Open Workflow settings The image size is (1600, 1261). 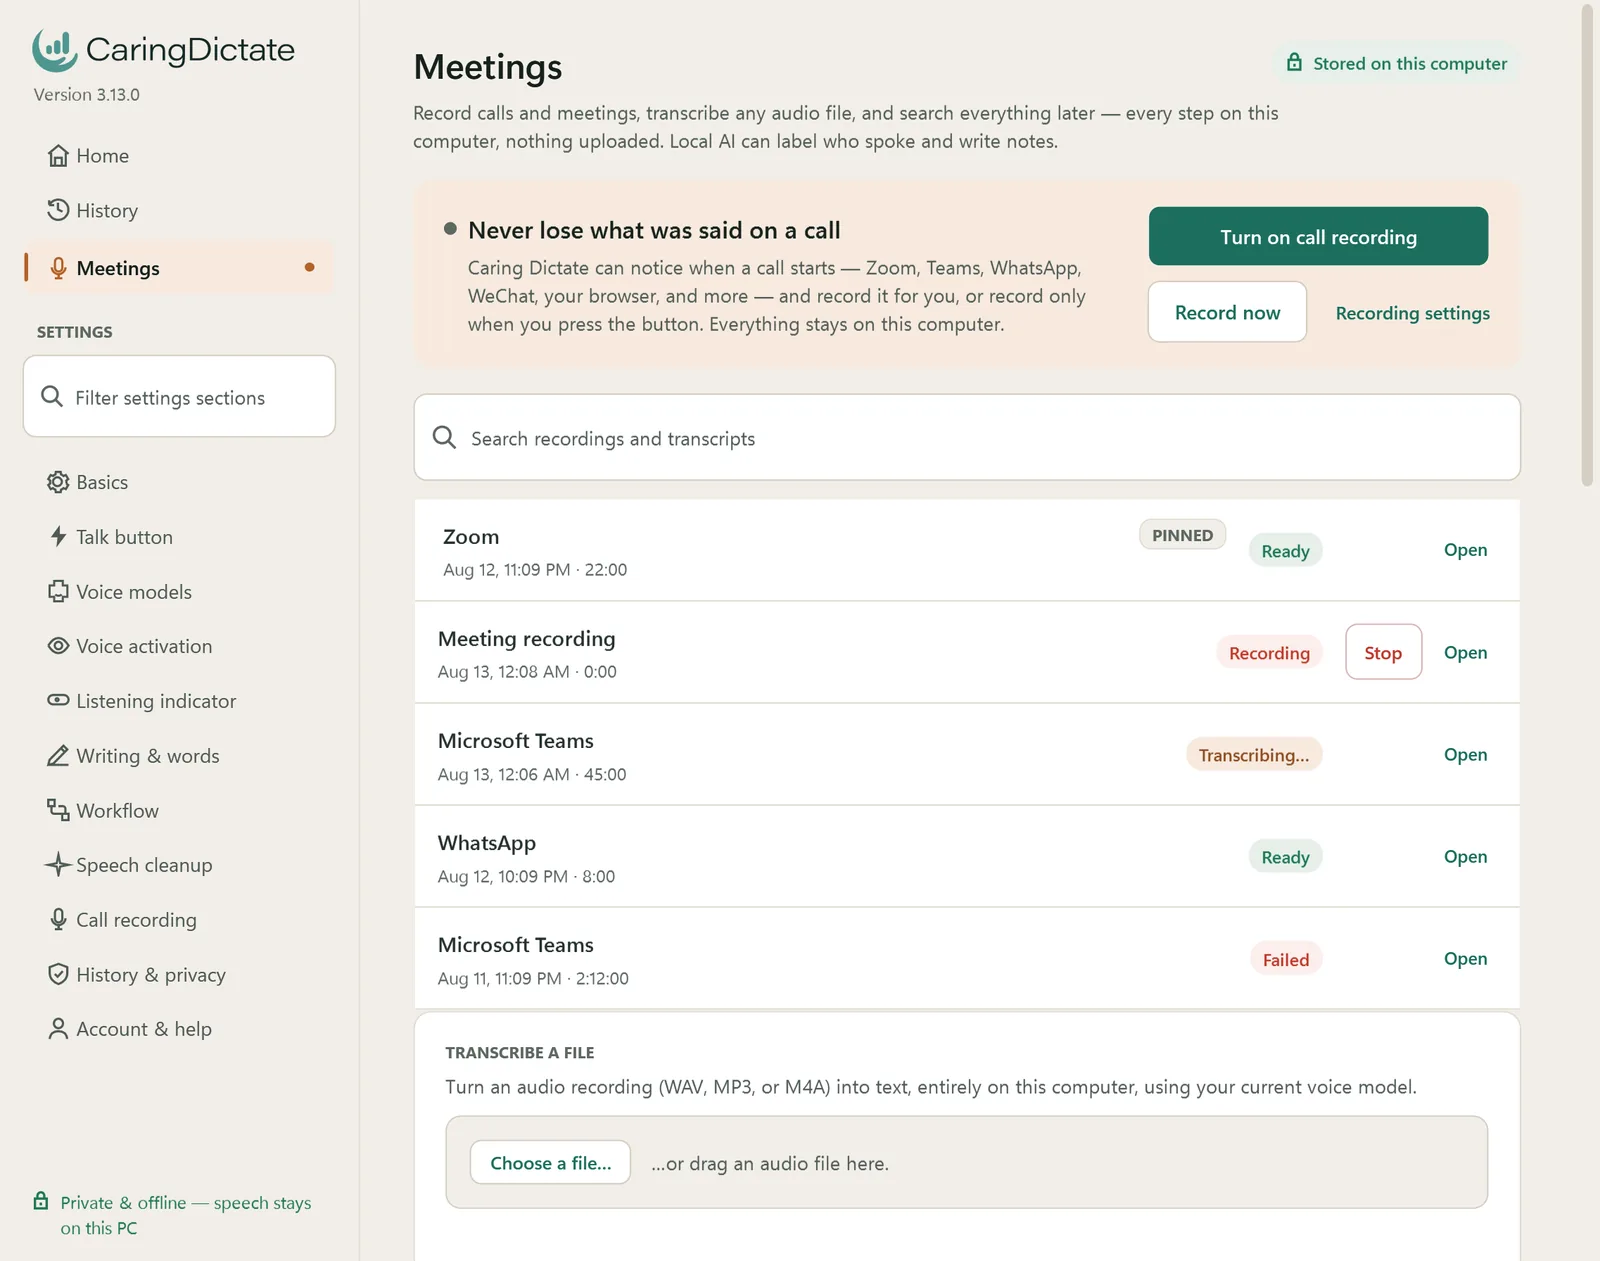[179, 810]
